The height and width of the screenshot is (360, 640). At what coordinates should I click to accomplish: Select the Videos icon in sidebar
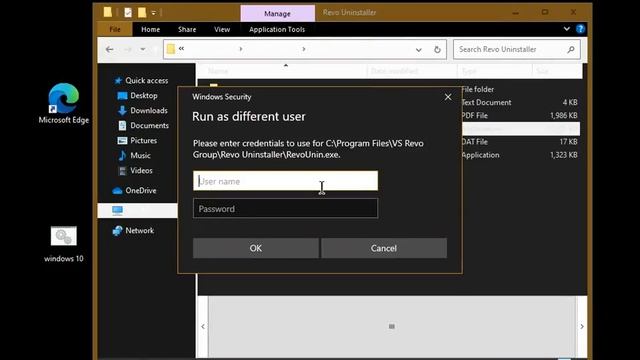(x=122, y=171)
